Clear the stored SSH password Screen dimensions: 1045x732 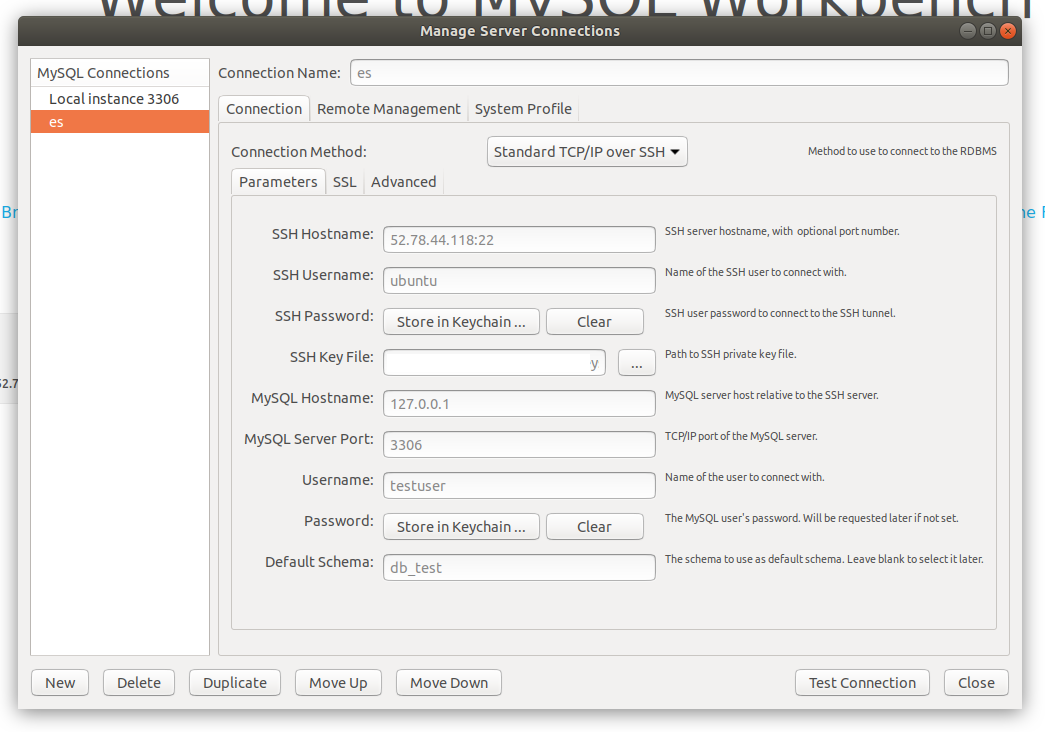pyautogui.click(x=594, y=322)
